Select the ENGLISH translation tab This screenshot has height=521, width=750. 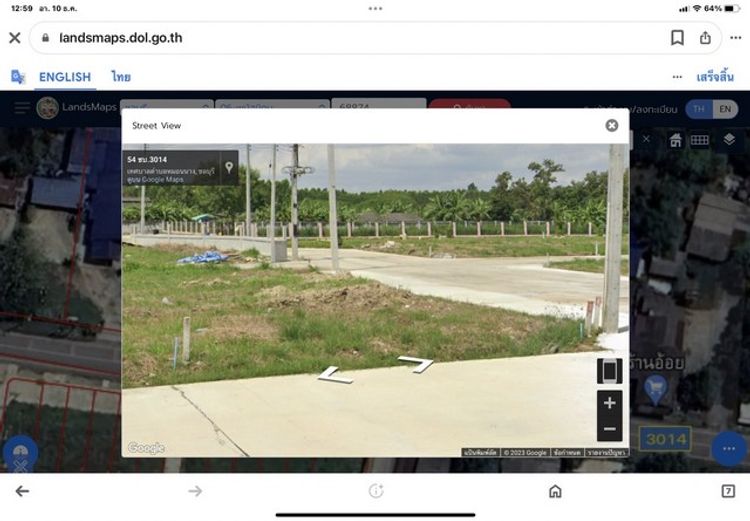click(65, 77)
